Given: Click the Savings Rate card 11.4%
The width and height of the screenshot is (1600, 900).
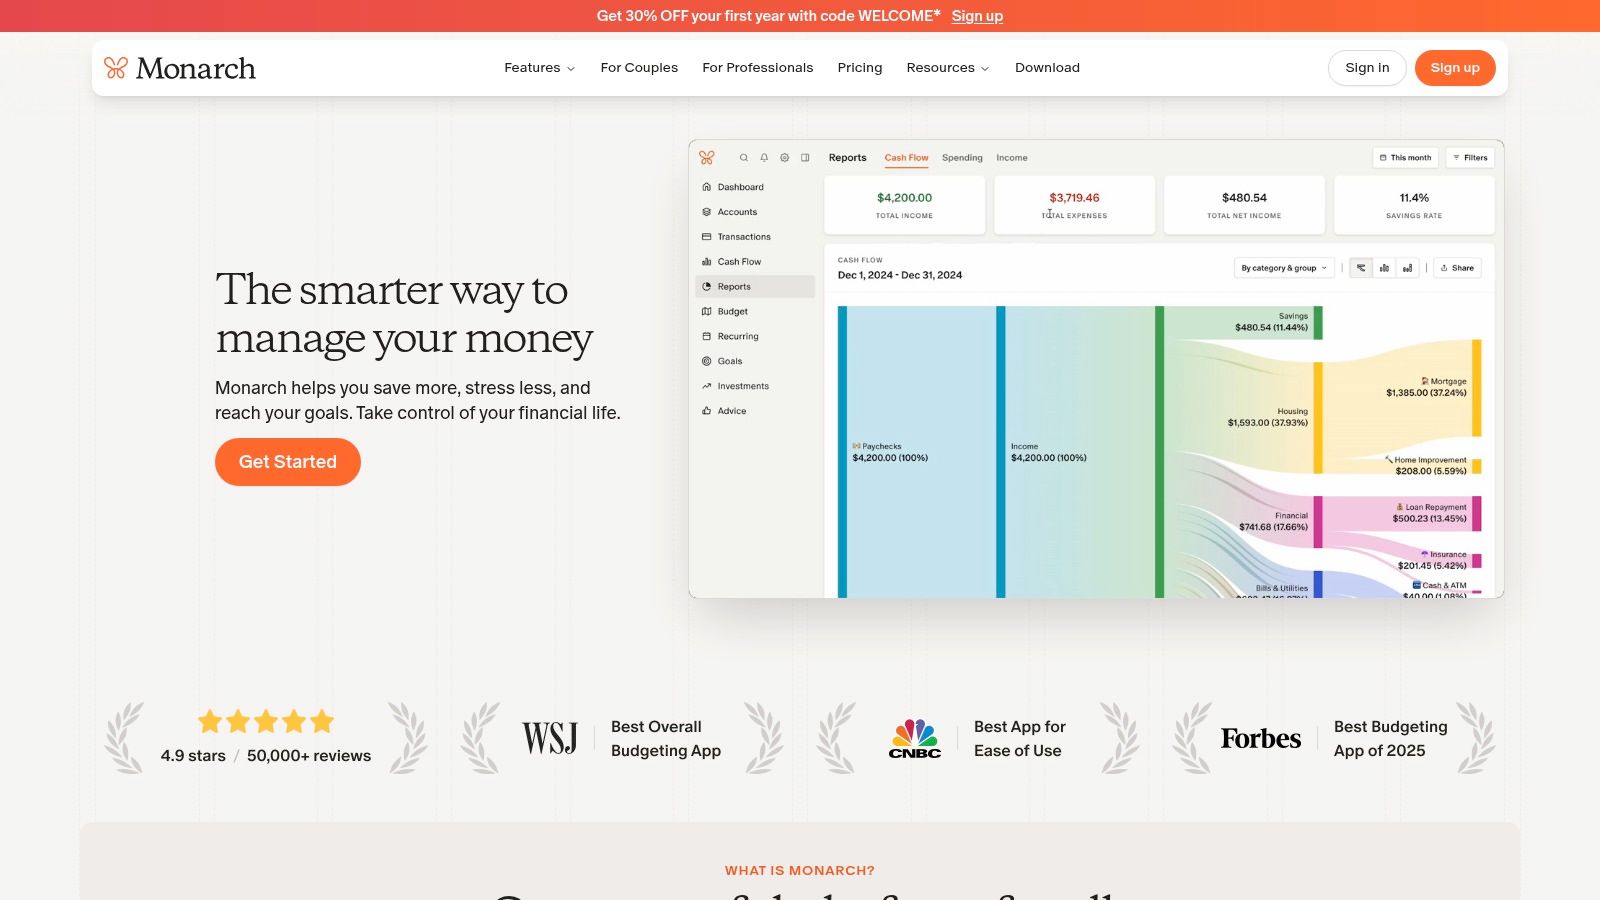Looking at the screenshot, I should [x=1414, y=205].
